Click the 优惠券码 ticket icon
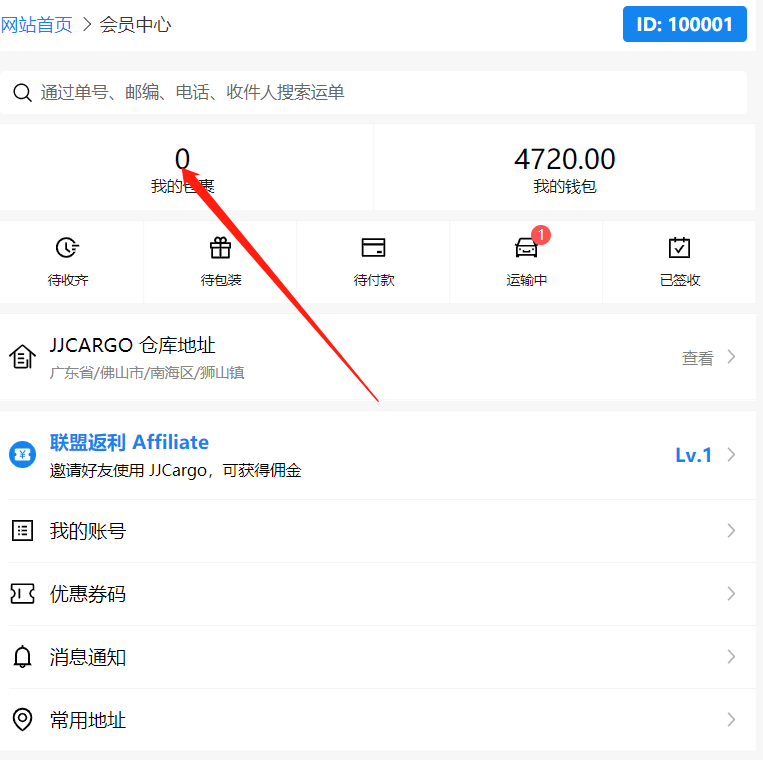763x760 pixels. [x=22, y=594]
